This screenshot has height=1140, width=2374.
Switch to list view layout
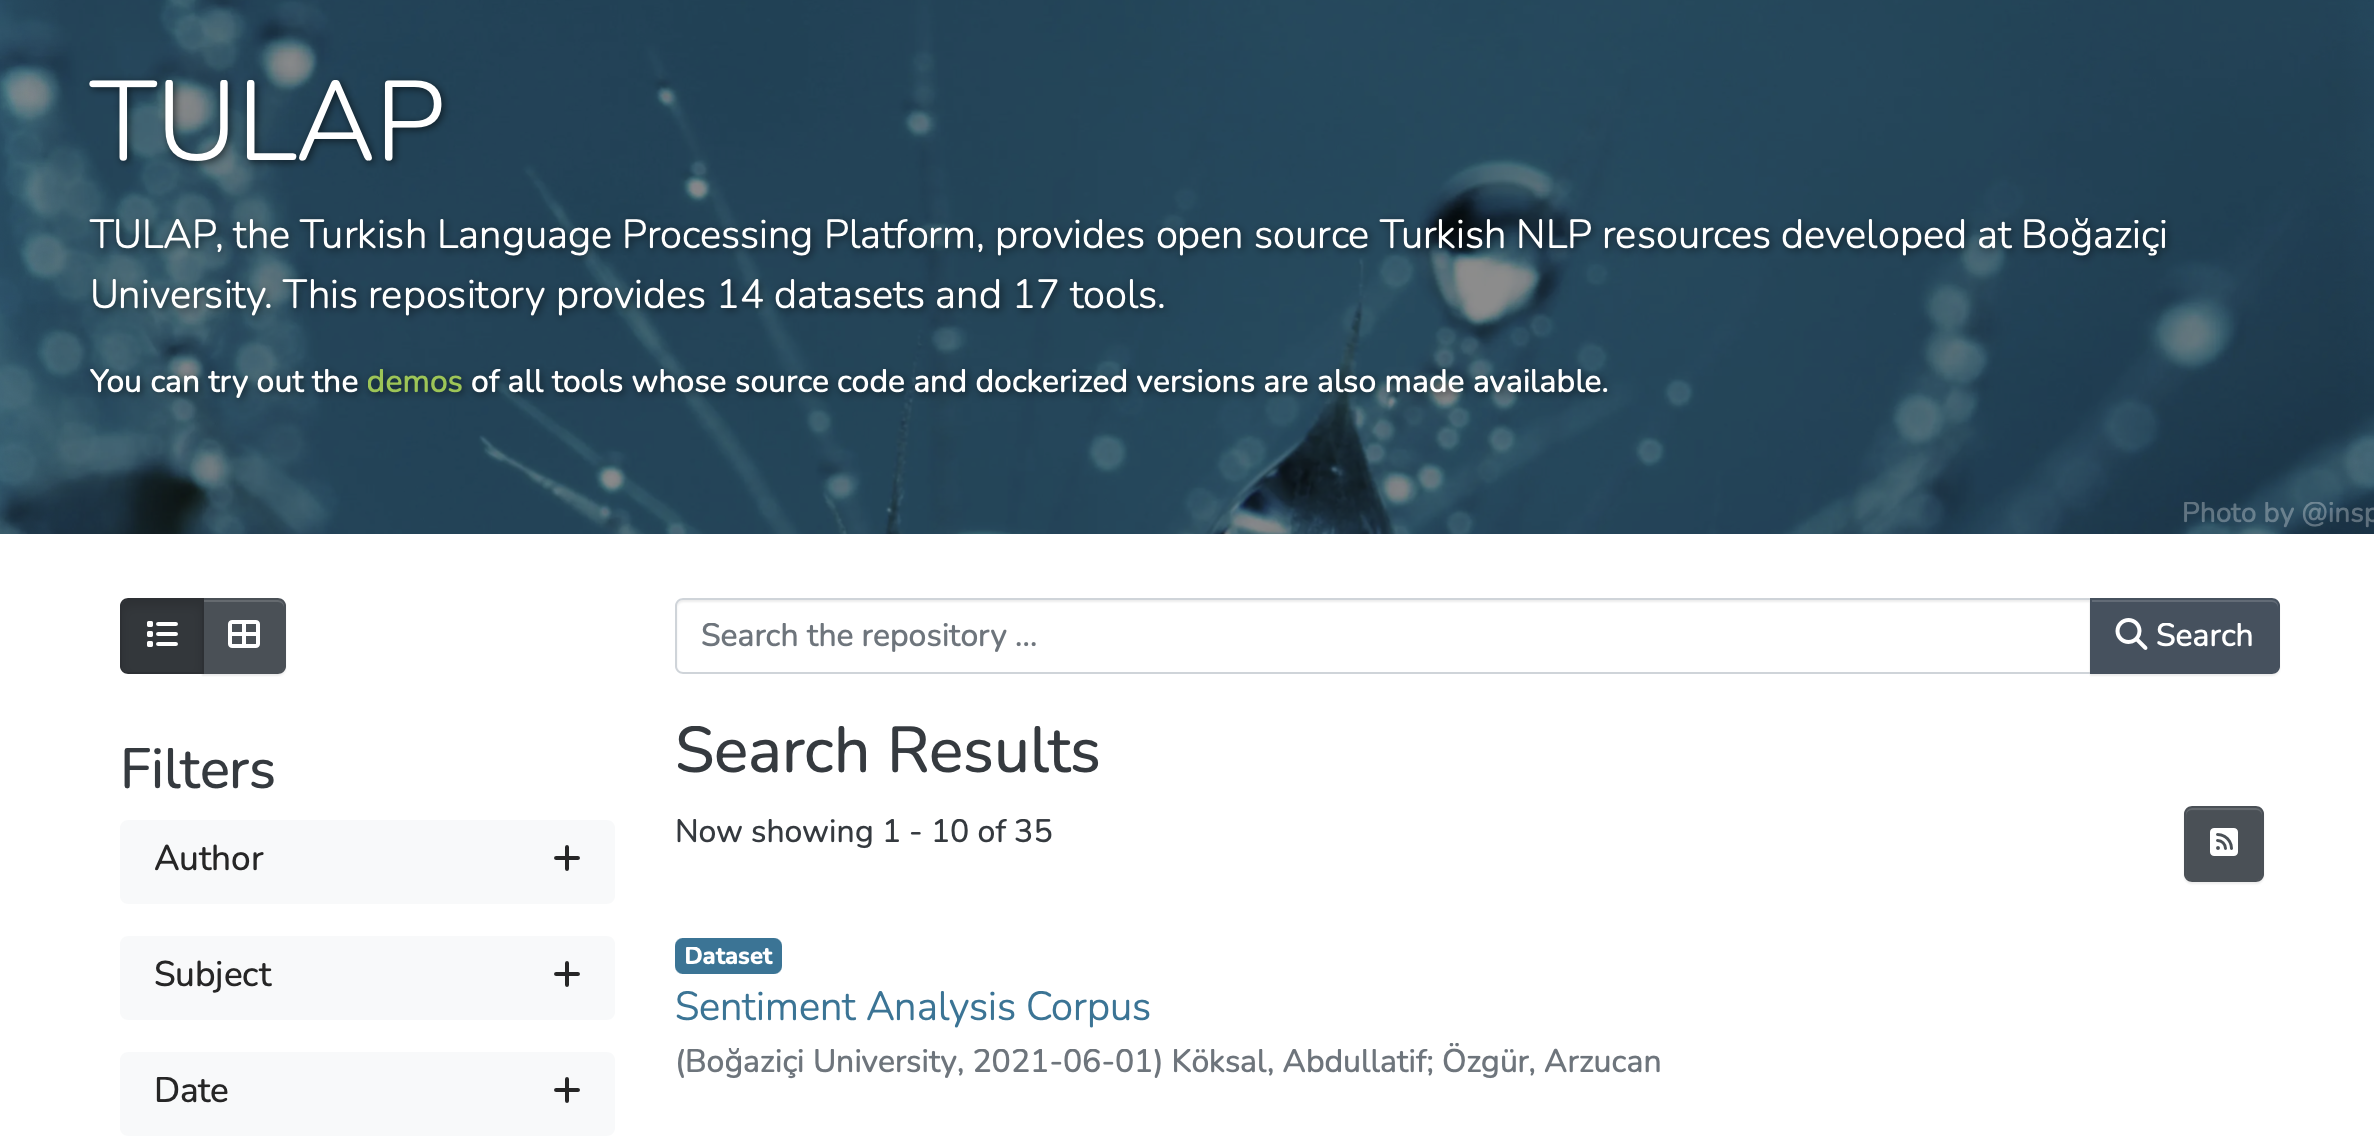pyautogui.click(x=162, y=635)
